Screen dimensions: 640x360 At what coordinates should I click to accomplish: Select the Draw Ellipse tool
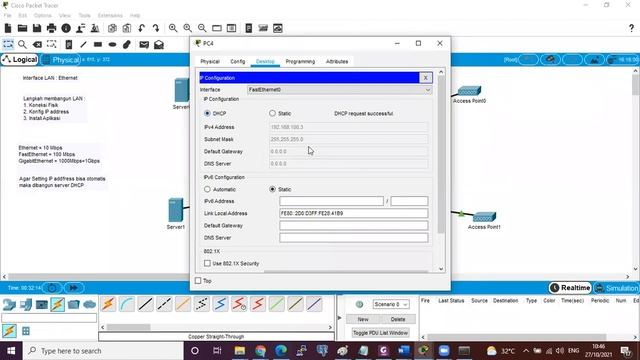pos(112,44)
